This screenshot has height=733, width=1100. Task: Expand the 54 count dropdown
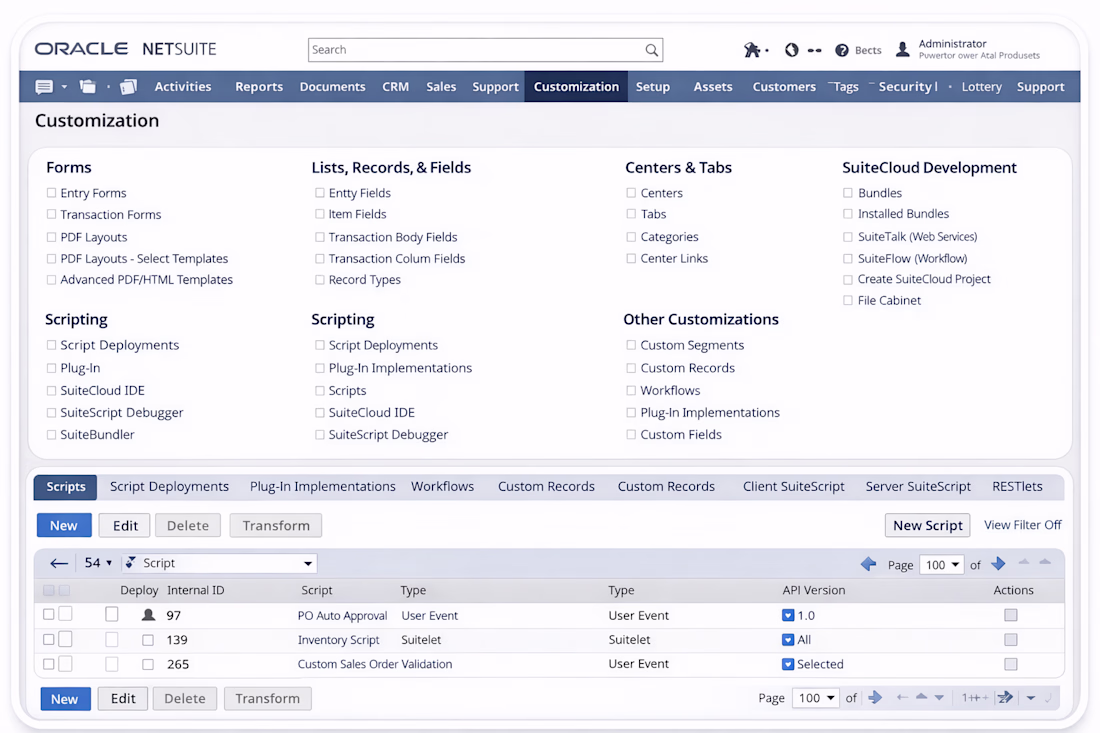pos(109,563)
